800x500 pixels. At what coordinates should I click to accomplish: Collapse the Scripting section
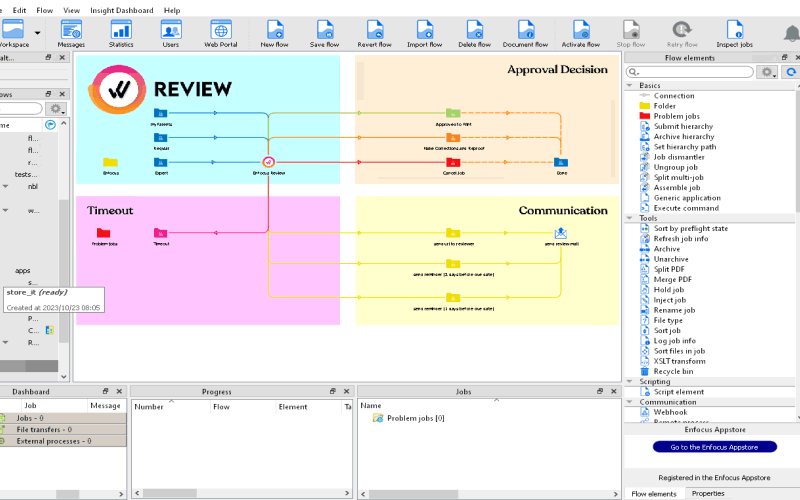pyautogui.click(x=630, y=381)
